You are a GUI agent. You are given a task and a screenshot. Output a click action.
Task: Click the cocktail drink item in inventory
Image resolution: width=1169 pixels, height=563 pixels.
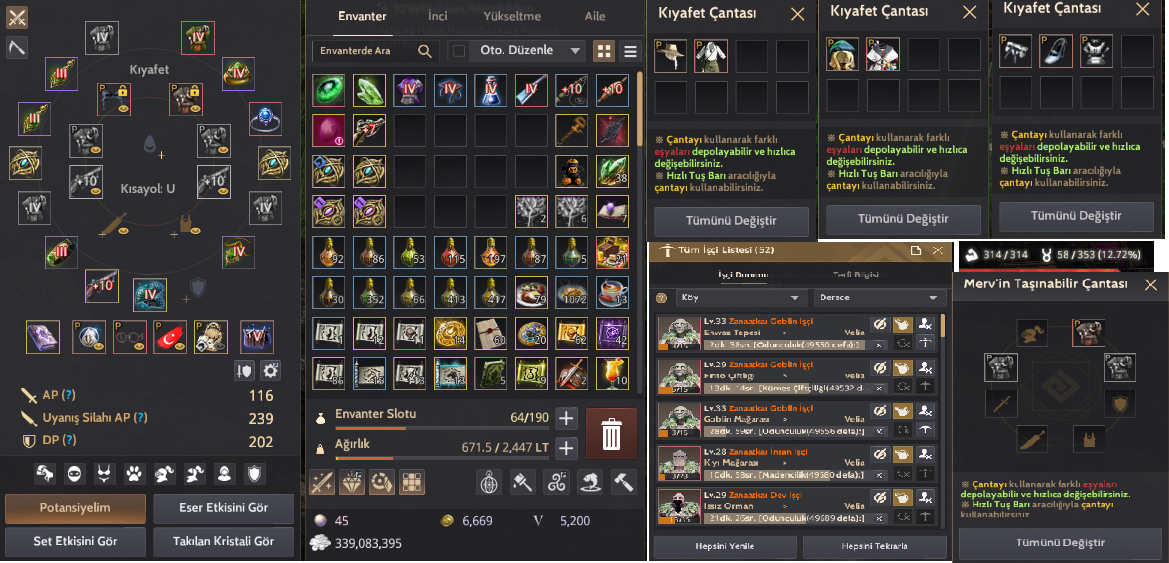point(612,373)
